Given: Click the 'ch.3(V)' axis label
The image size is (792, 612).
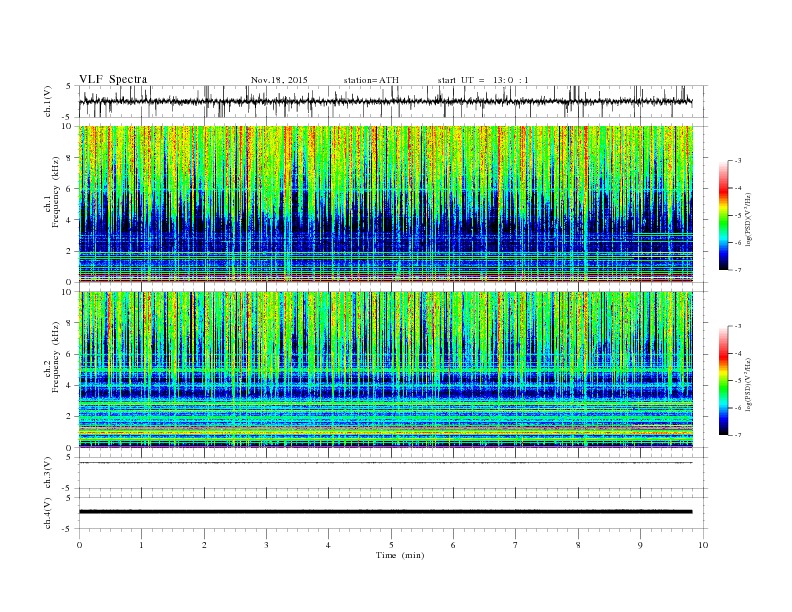Looking at the screenshot, I should coord(48,473).
